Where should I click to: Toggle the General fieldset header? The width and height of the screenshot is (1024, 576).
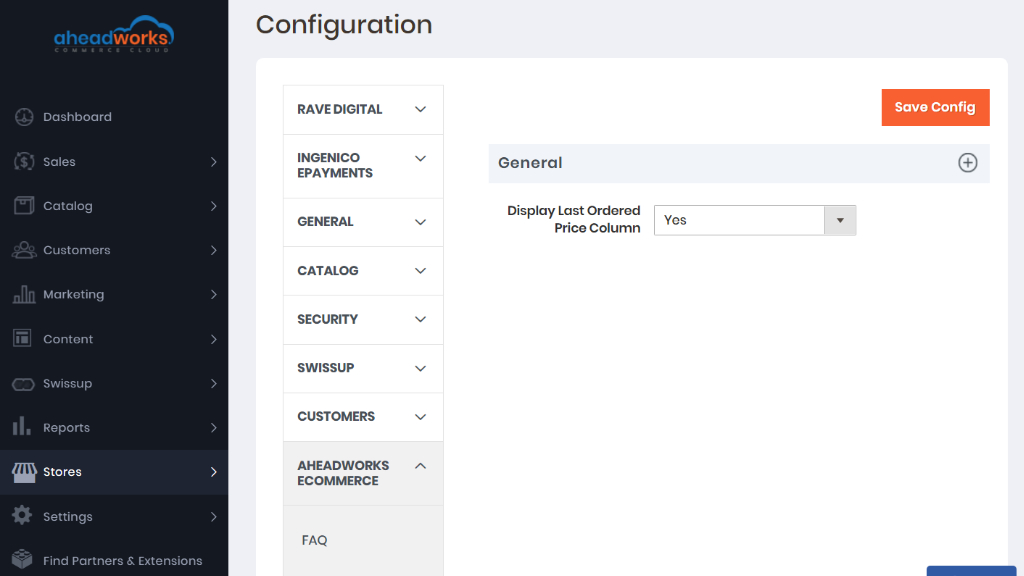click(x=739, y=163)
